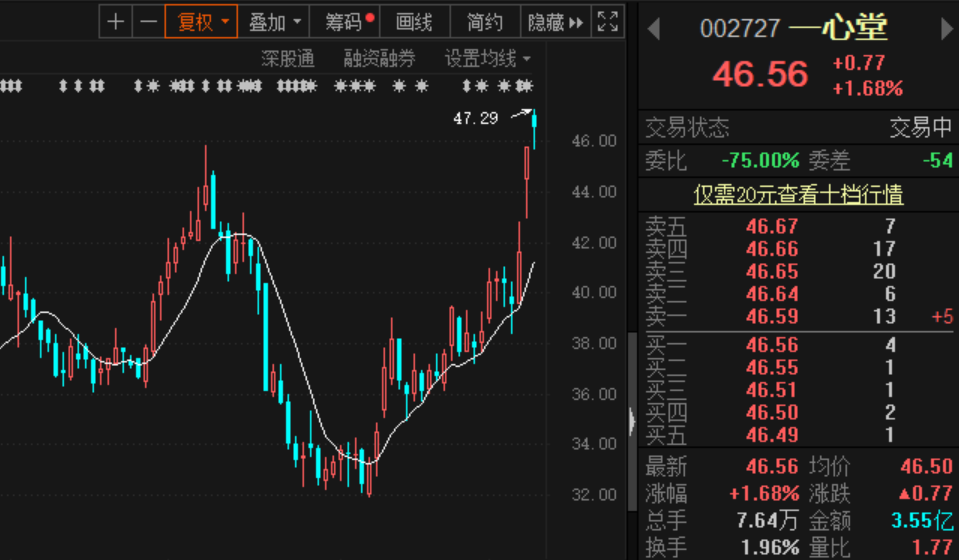Select the 画线 drawing tool
959x560 pixels.
click(414, 22)
